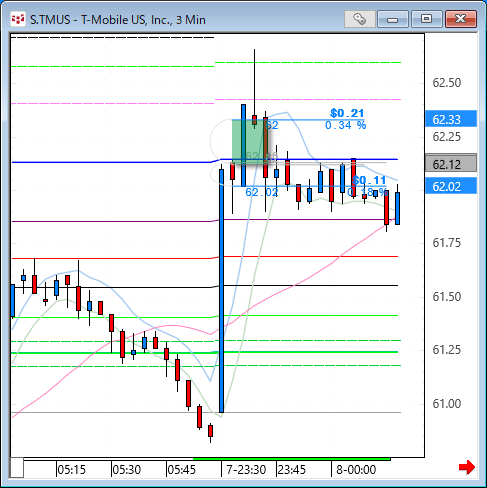Close the S.TMUS chart window
Viewport: 487px width, 488px height.
tap(461, 19)
